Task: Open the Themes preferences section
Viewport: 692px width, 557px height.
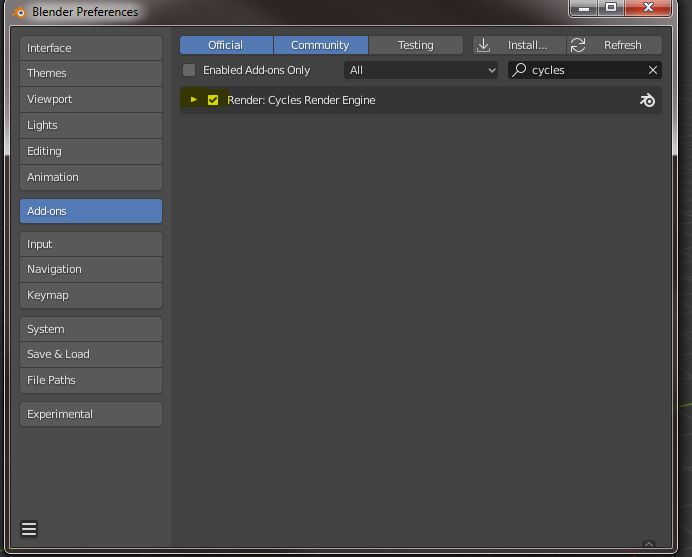Action: coord(91,73)
